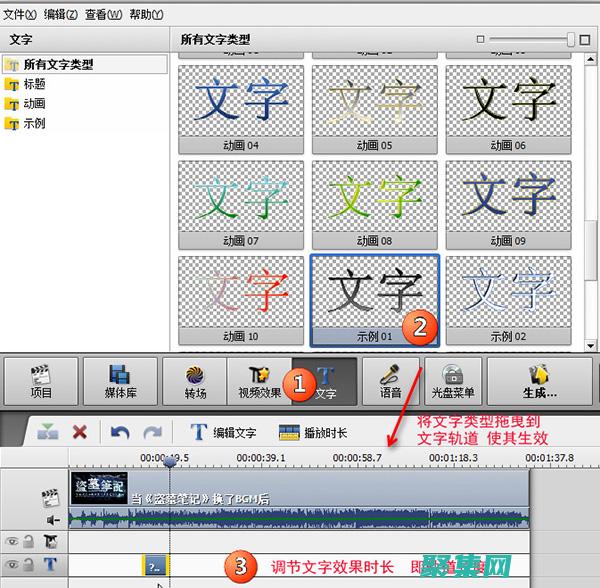This screenshot has height=588, width=600.
Task: Open the 编辑 menu
Action: point(60,15)
